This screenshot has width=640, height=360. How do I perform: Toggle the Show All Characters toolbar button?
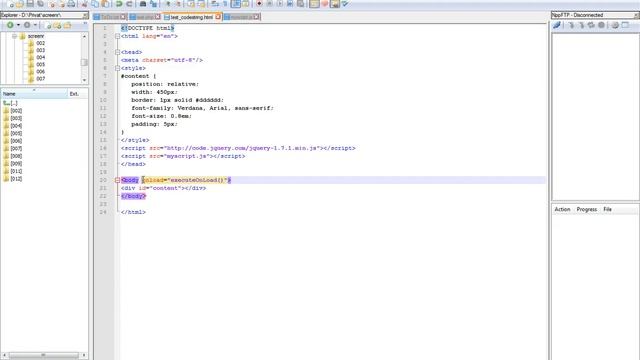pos(225,4)
